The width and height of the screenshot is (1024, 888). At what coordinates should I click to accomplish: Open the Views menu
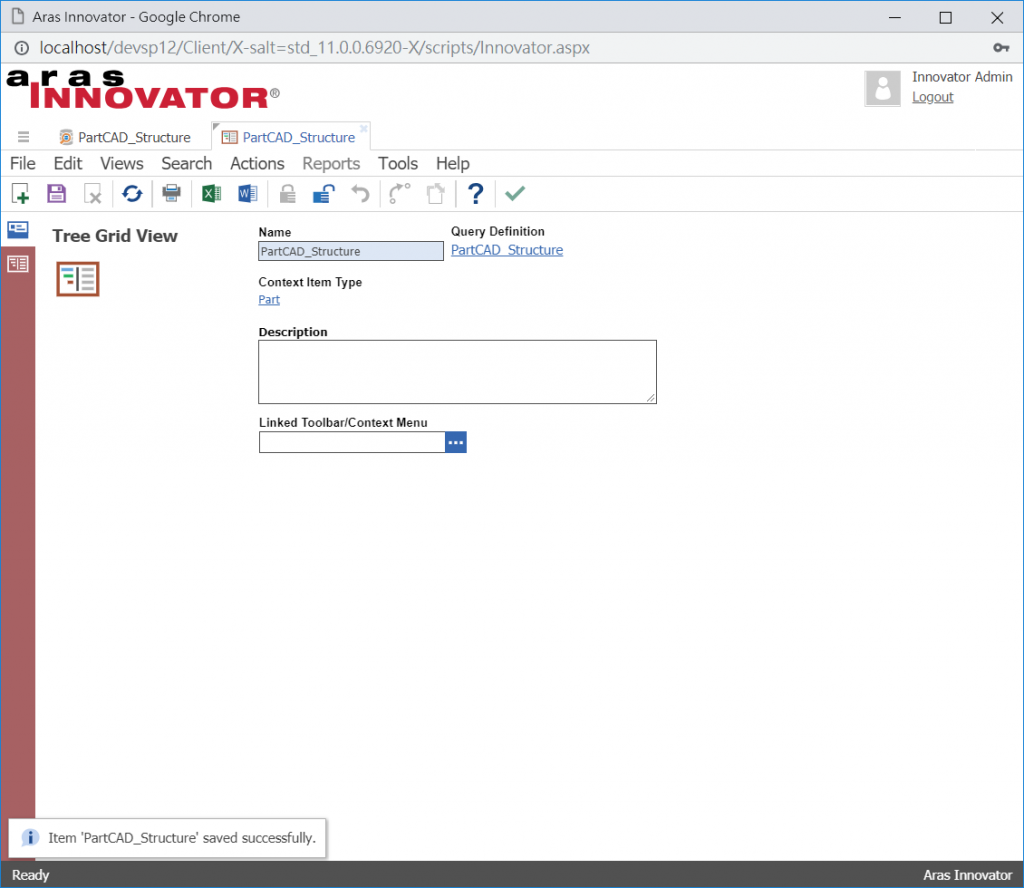[x=121, y=163]
